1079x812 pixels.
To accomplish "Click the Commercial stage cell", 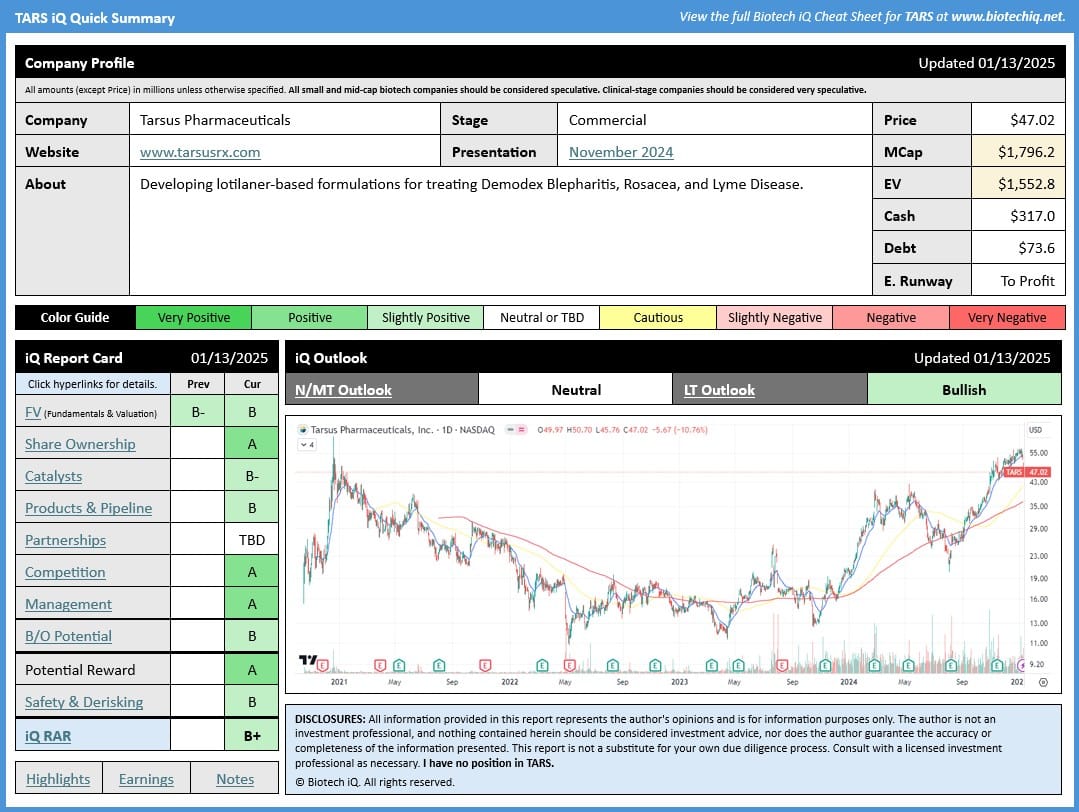I will [x=714, y=120].
